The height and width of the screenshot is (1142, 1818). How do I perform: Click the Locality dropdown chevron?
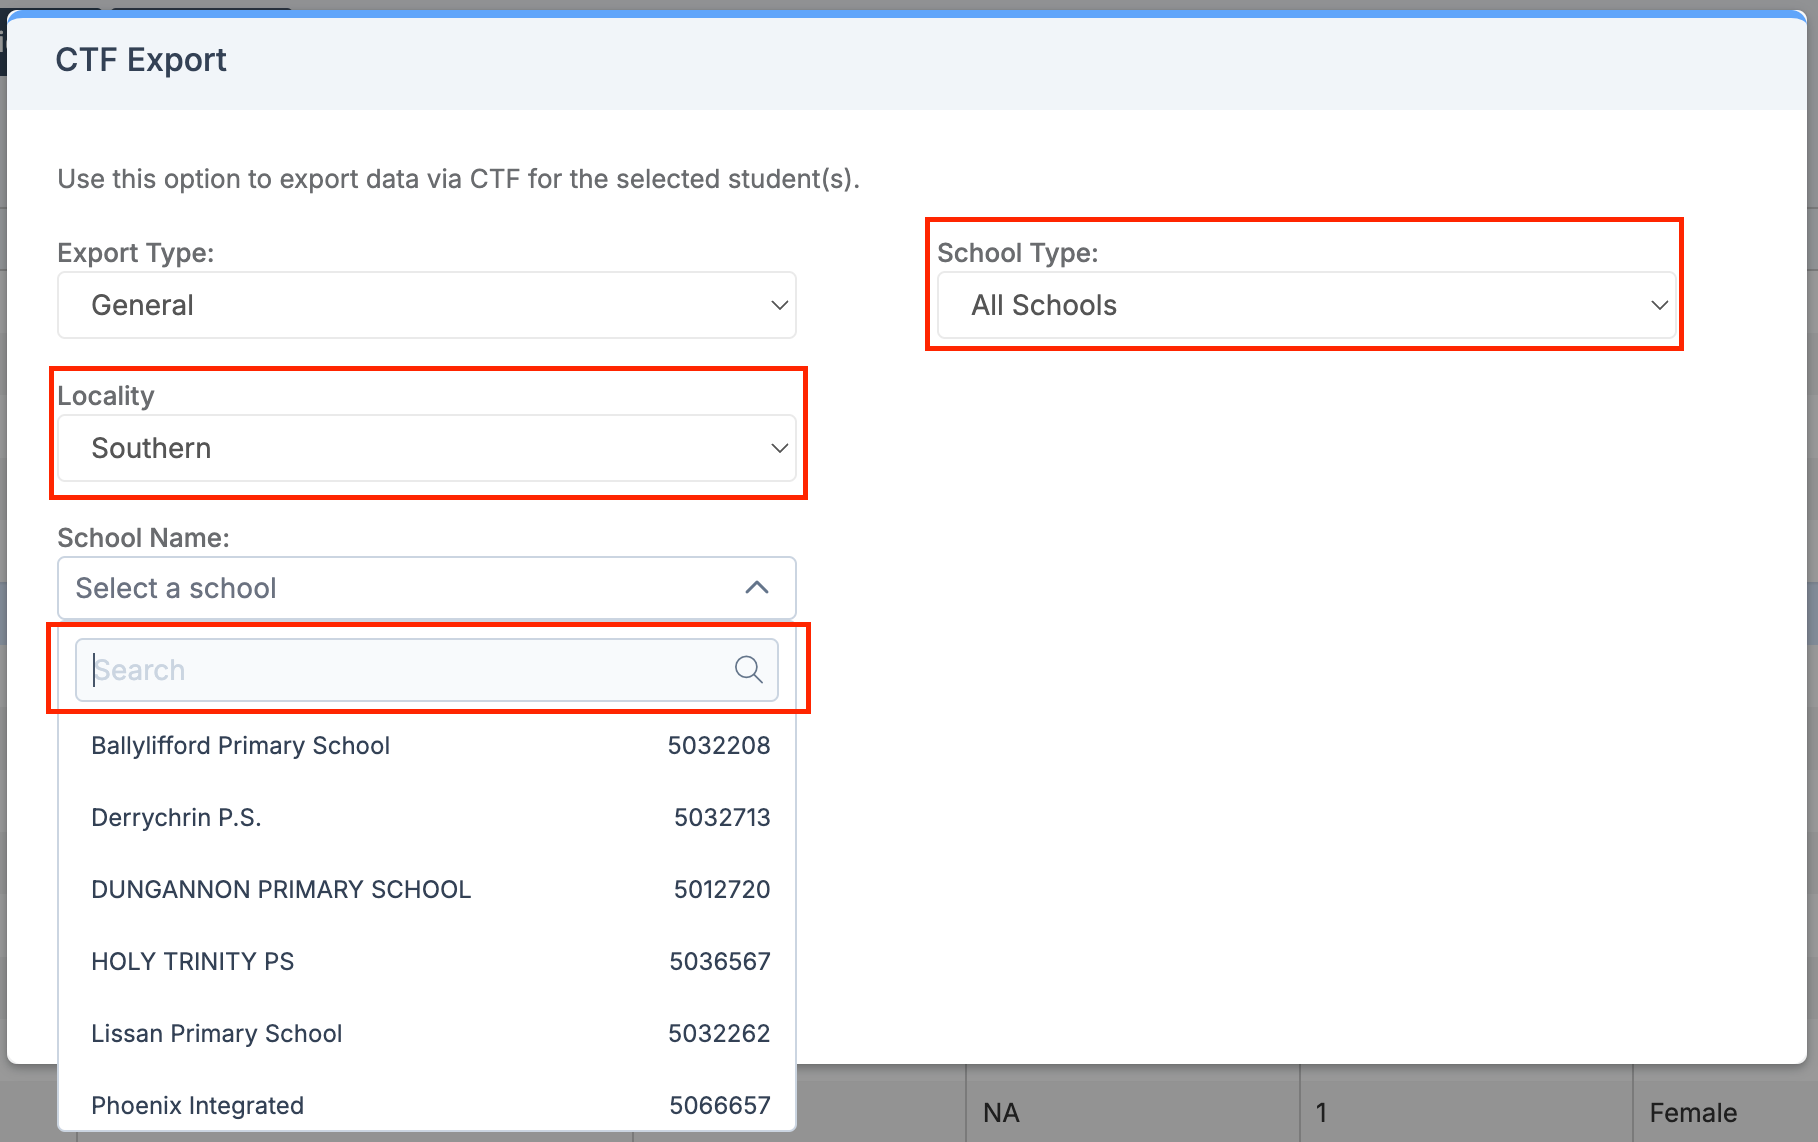[x=779, y=448]
